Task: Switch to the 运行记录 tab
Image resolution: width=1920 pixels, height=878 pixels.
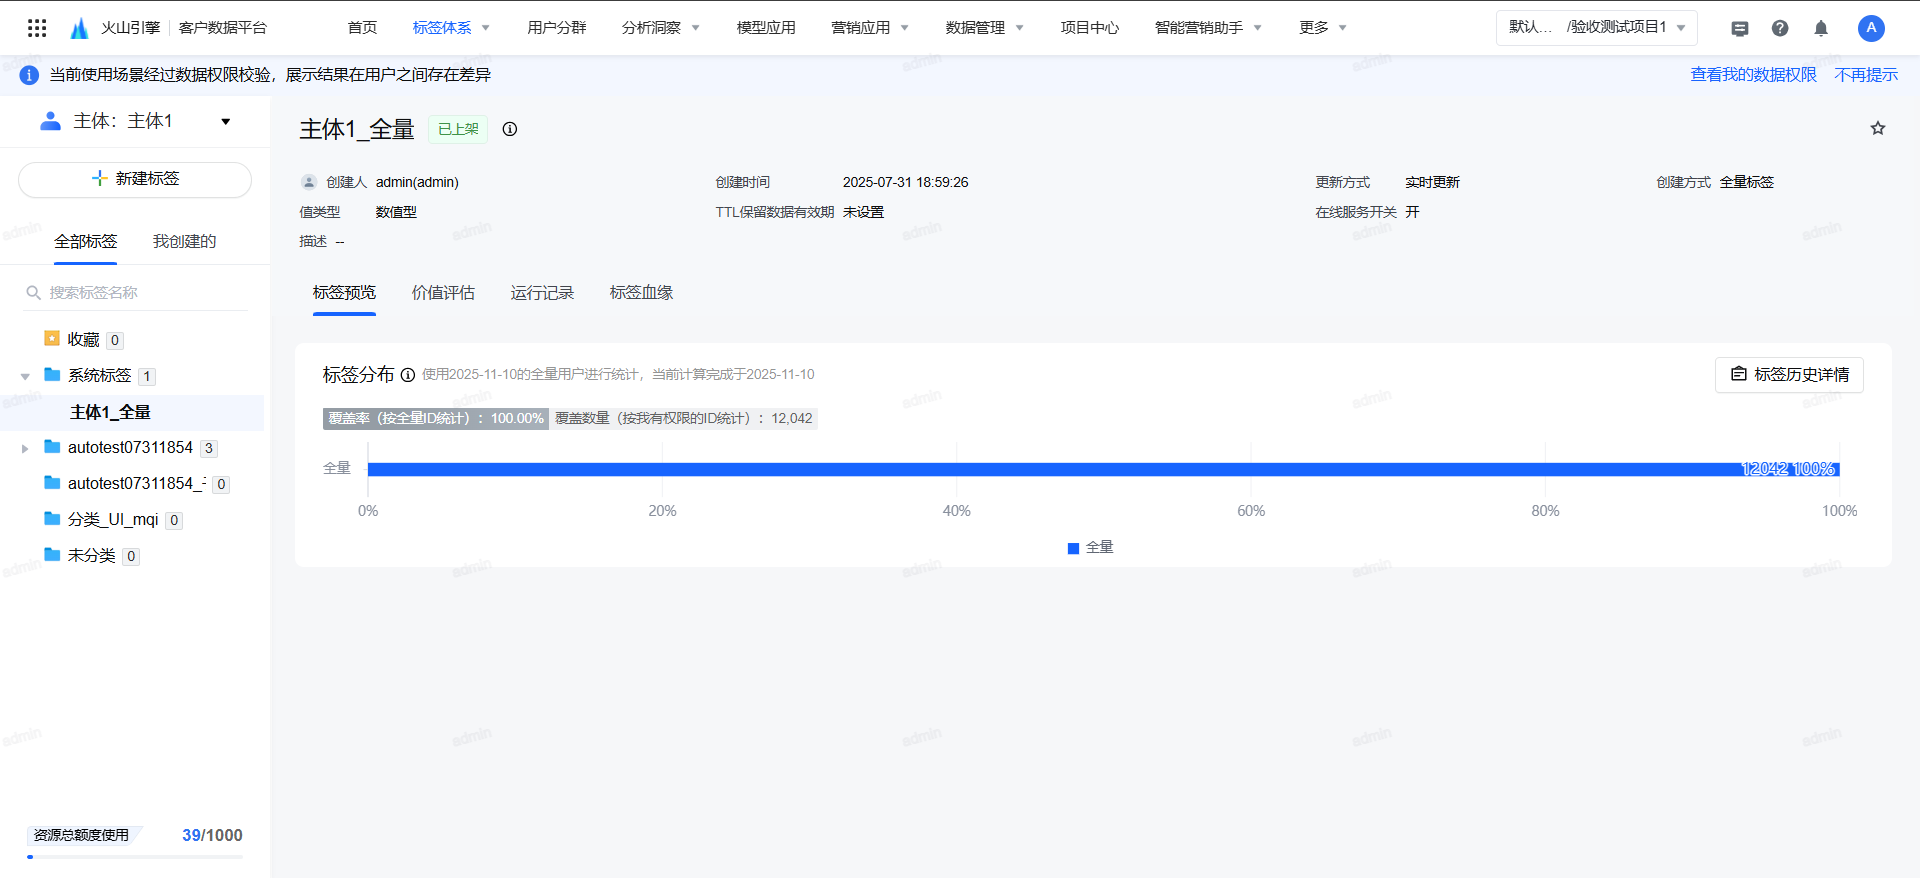Action: tap(542, 293)
